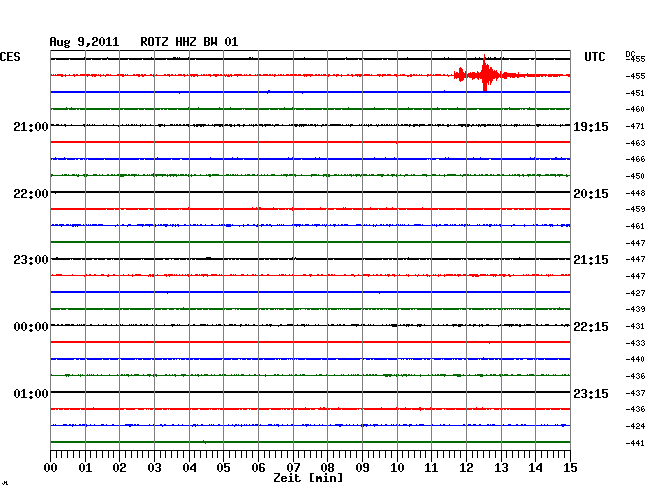This screenshot has width=650, height=494.
Task: Click the DC offset value "-451"
Action: tap(635, 93)
